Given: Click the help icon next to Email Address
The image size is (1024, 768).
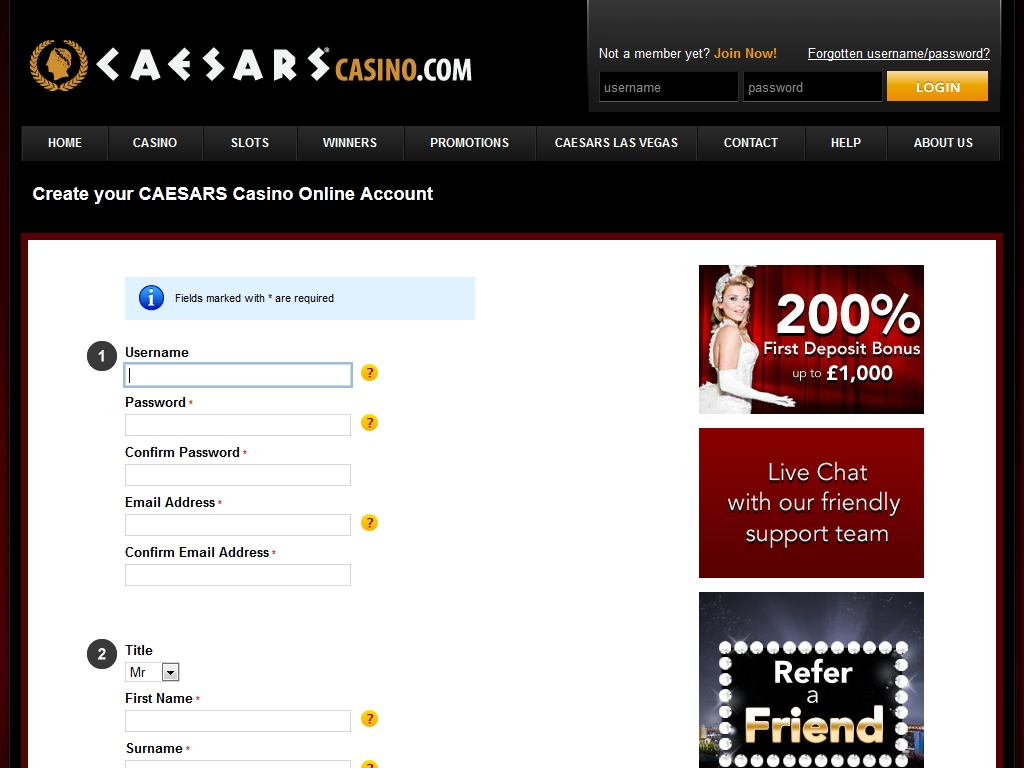Looking at the screenshot, I should pos(369,523).
